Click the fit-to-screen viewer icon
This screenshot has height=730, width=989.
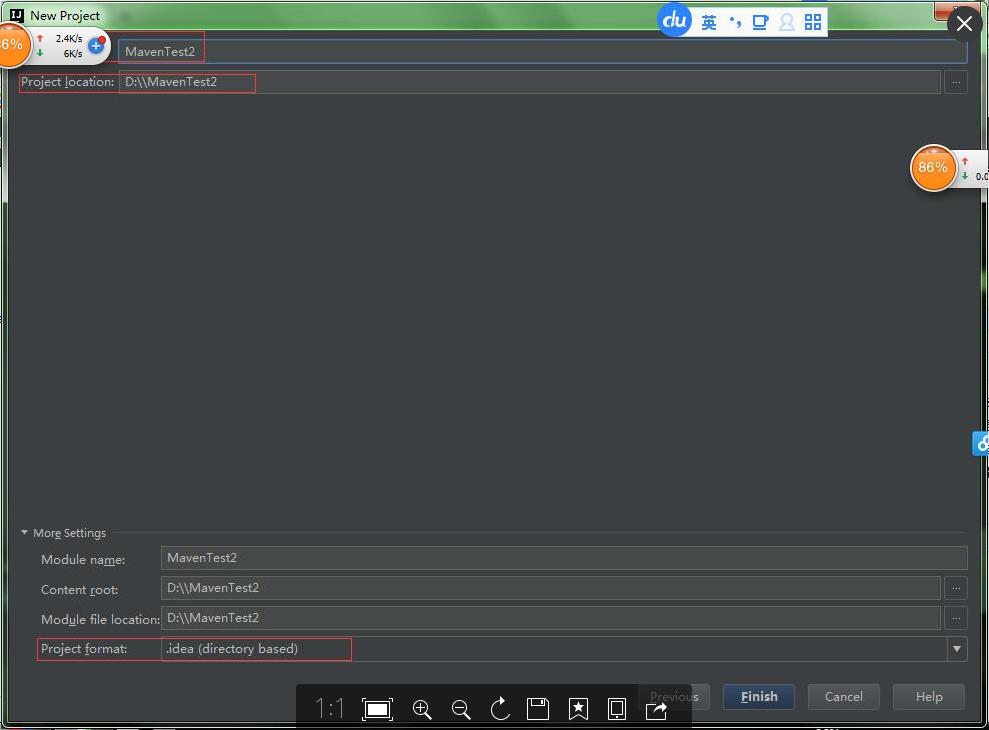point(377,709)
